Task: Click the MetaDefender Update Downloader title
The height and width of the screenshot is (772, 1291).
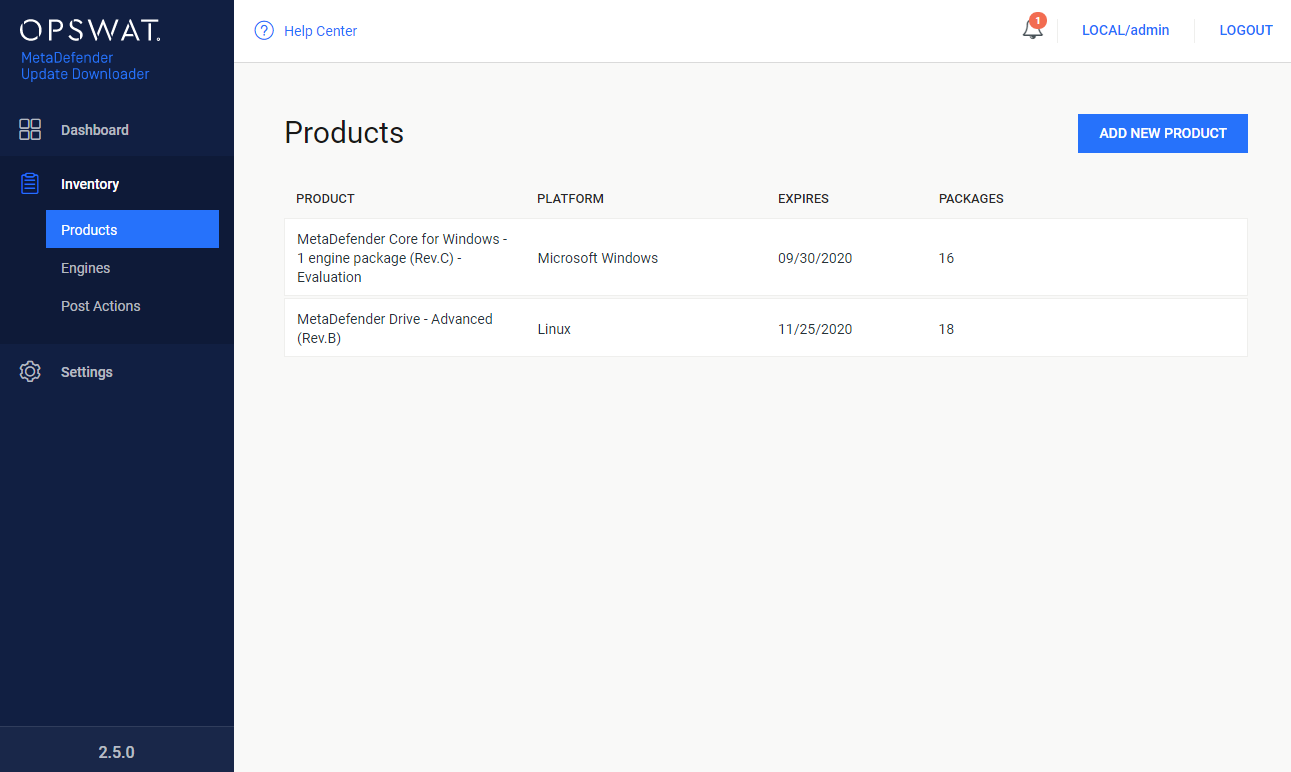Action: click(85, 66)
